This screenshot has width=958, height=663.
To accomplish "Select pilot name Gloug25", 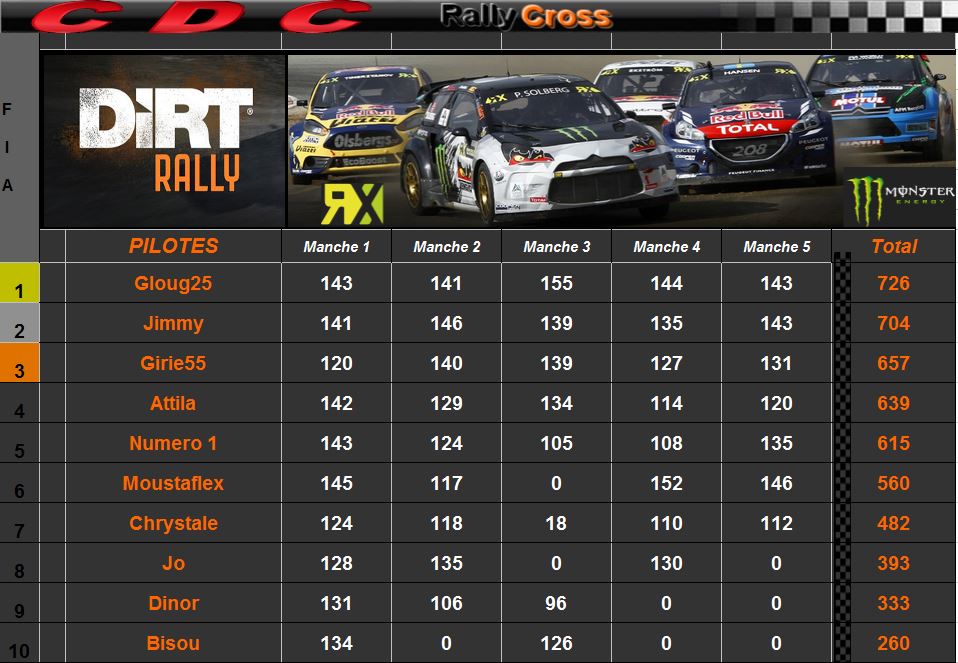I will [x=174, y=284].
